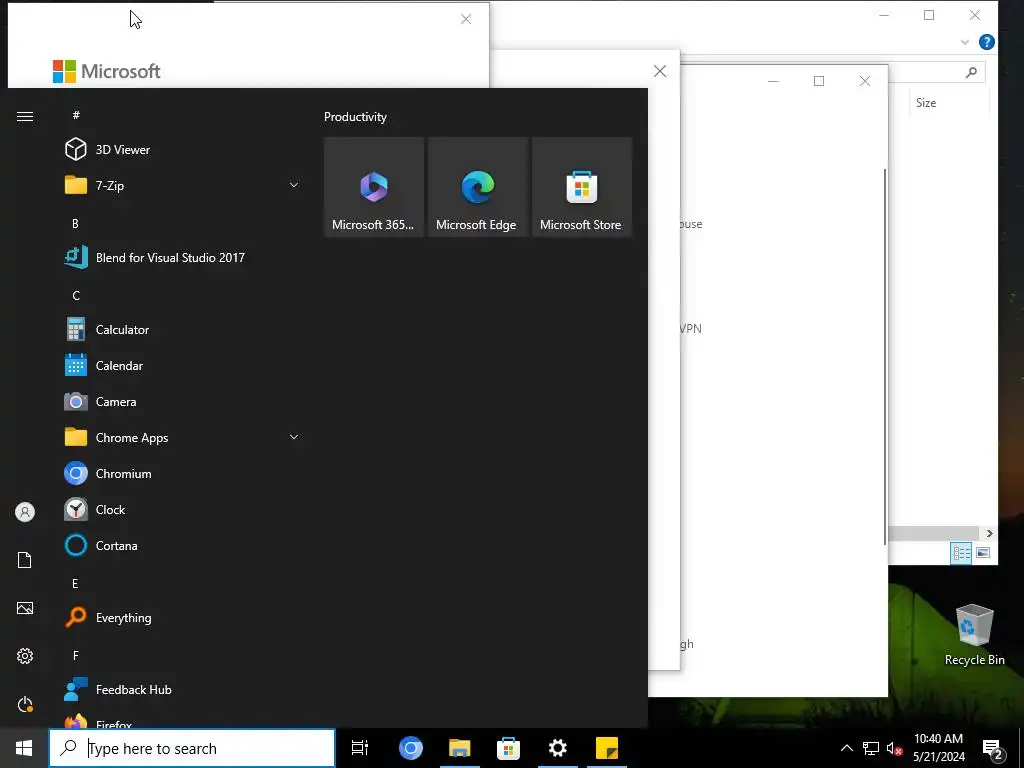Image resolution: width=1024 pixels, height=768 pixels.
Task: Expand the ribbon chevron in File Explorer
Action: coord(965,42)
